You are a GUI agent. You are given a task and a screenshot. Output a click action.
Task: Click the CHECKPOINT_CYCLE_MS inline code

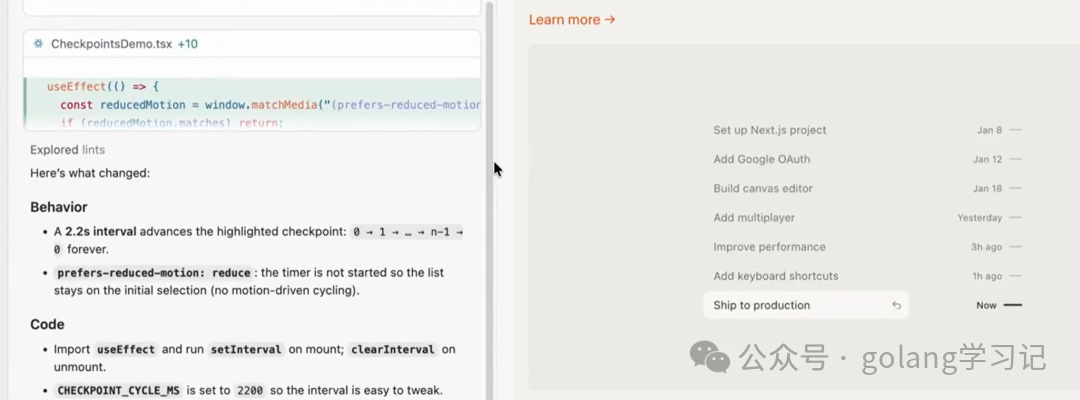(118, 390)
